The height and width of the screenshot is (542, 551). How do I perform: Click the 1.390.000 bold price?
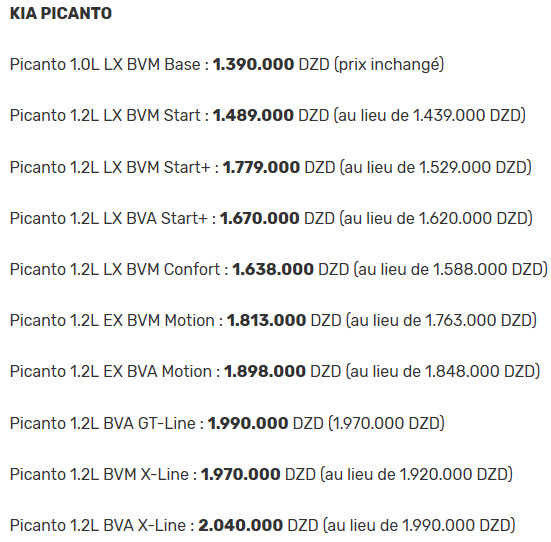253,64
